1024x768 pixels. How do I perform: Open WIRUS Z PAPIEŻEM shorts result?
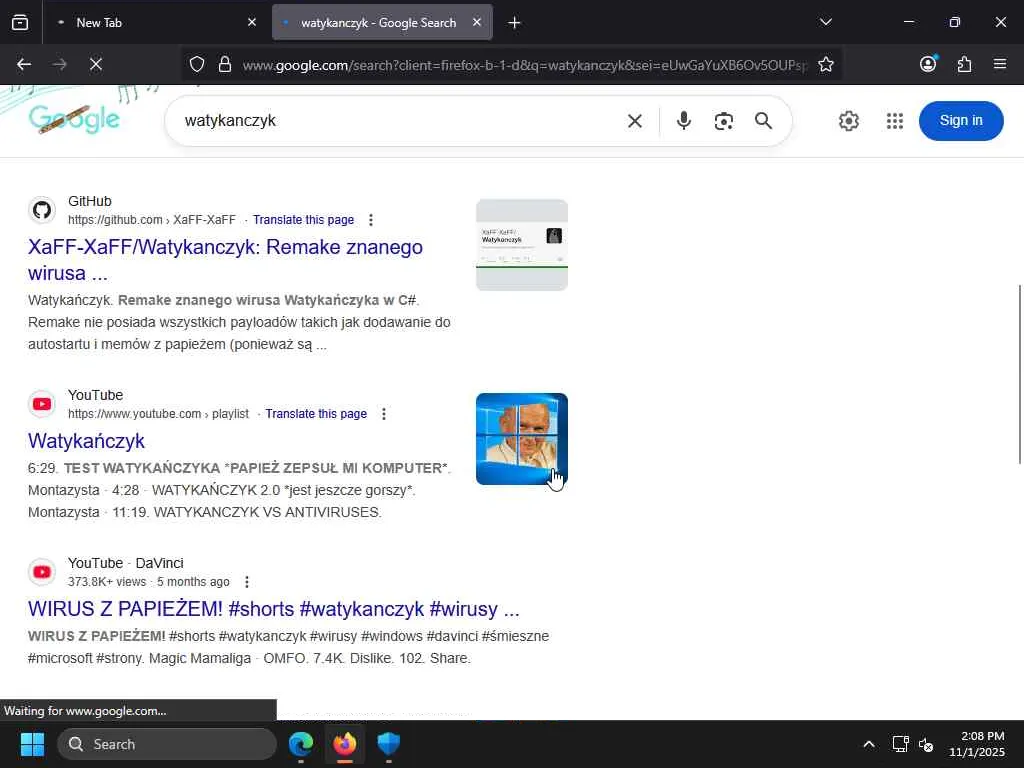click(x=274, y=609)
